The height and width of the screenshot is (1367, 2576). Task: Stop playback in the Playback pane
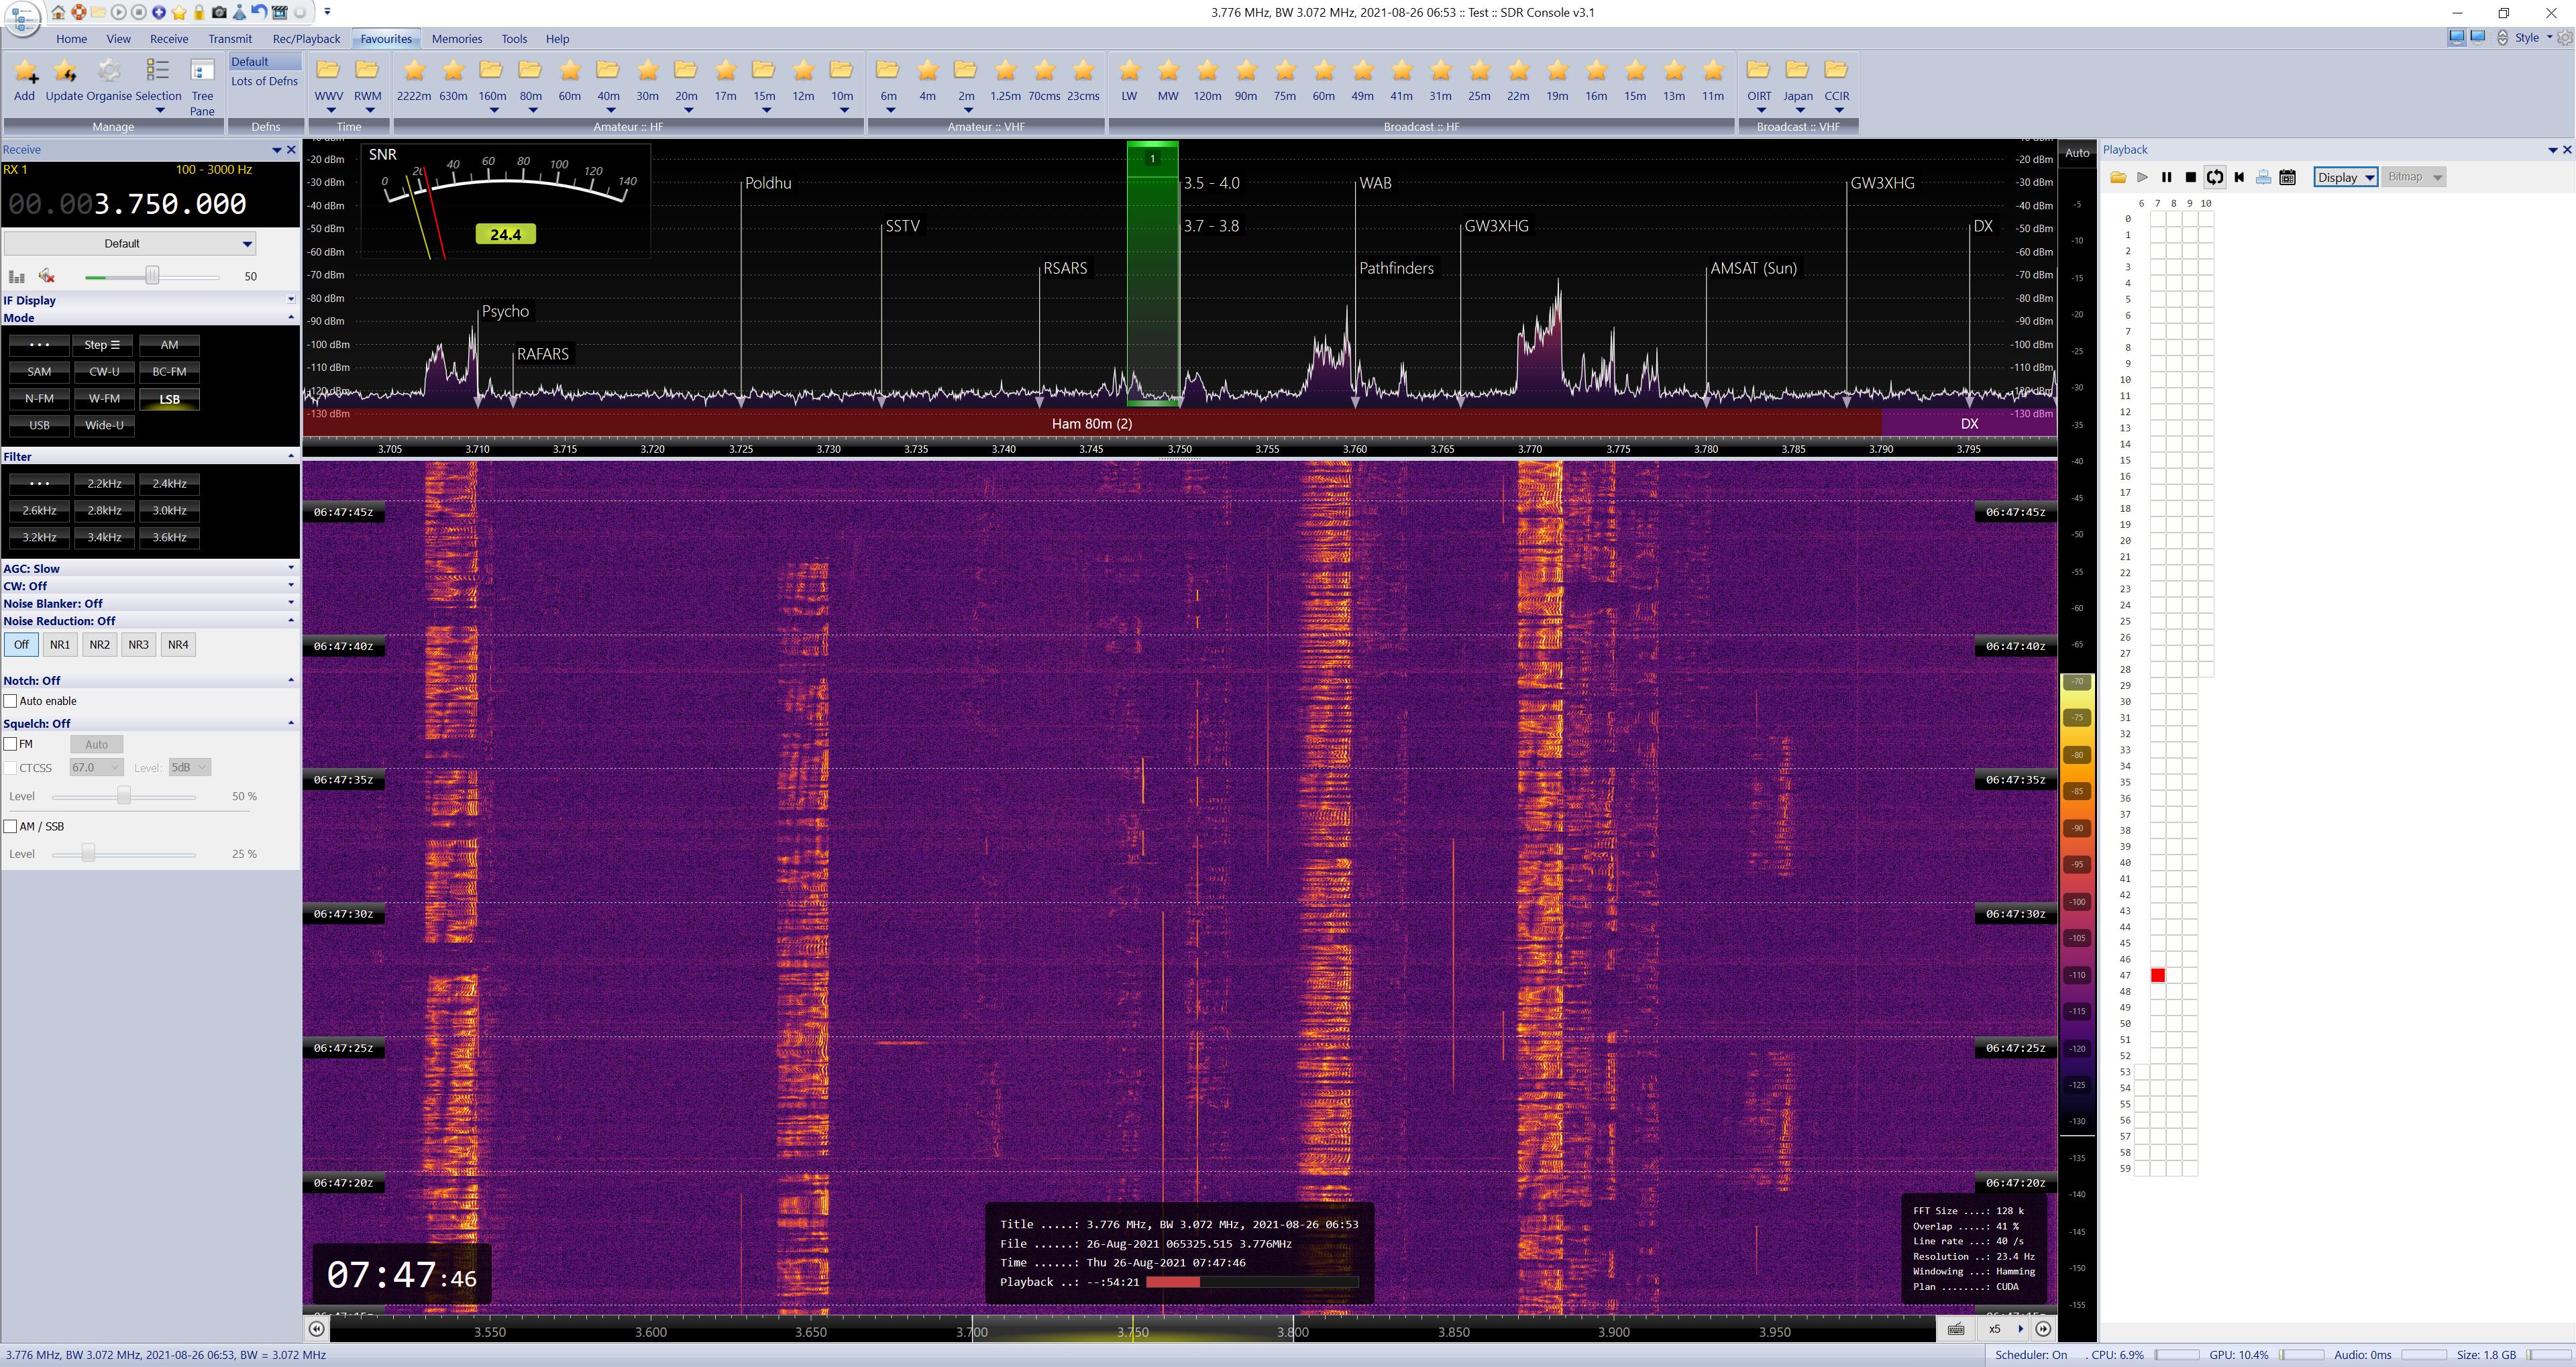click(2190, 177)
